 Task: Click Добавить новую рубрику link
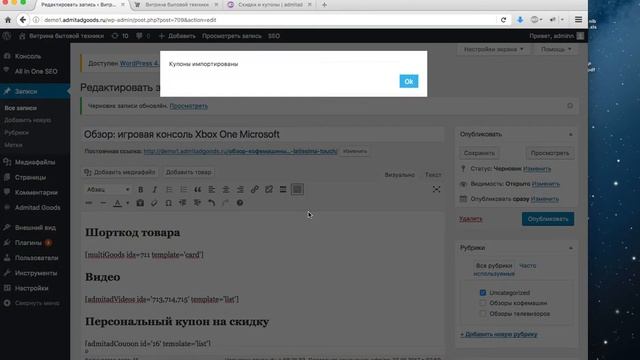(x=499, y=334)
